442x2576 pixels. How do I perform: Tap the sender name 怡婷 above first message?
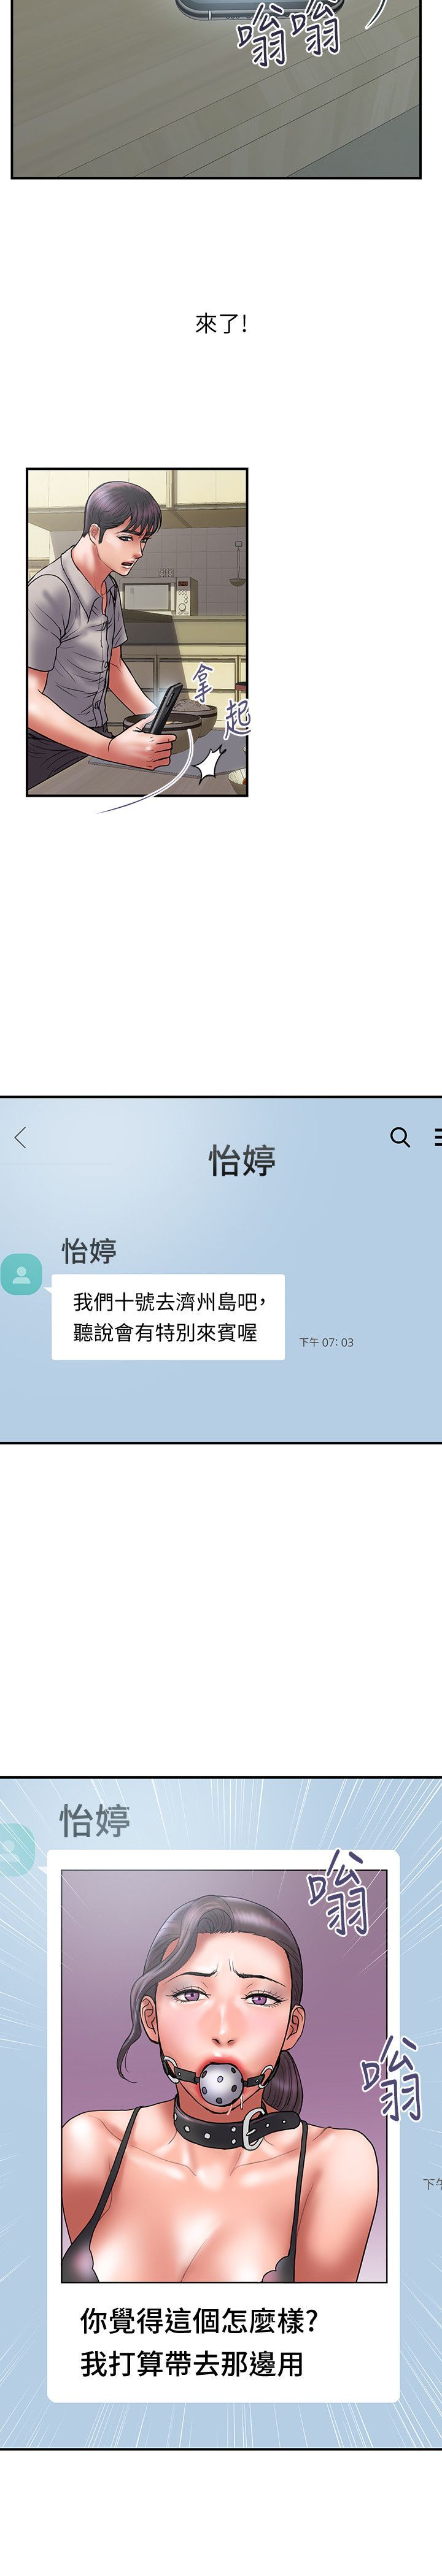(89, 1250)
